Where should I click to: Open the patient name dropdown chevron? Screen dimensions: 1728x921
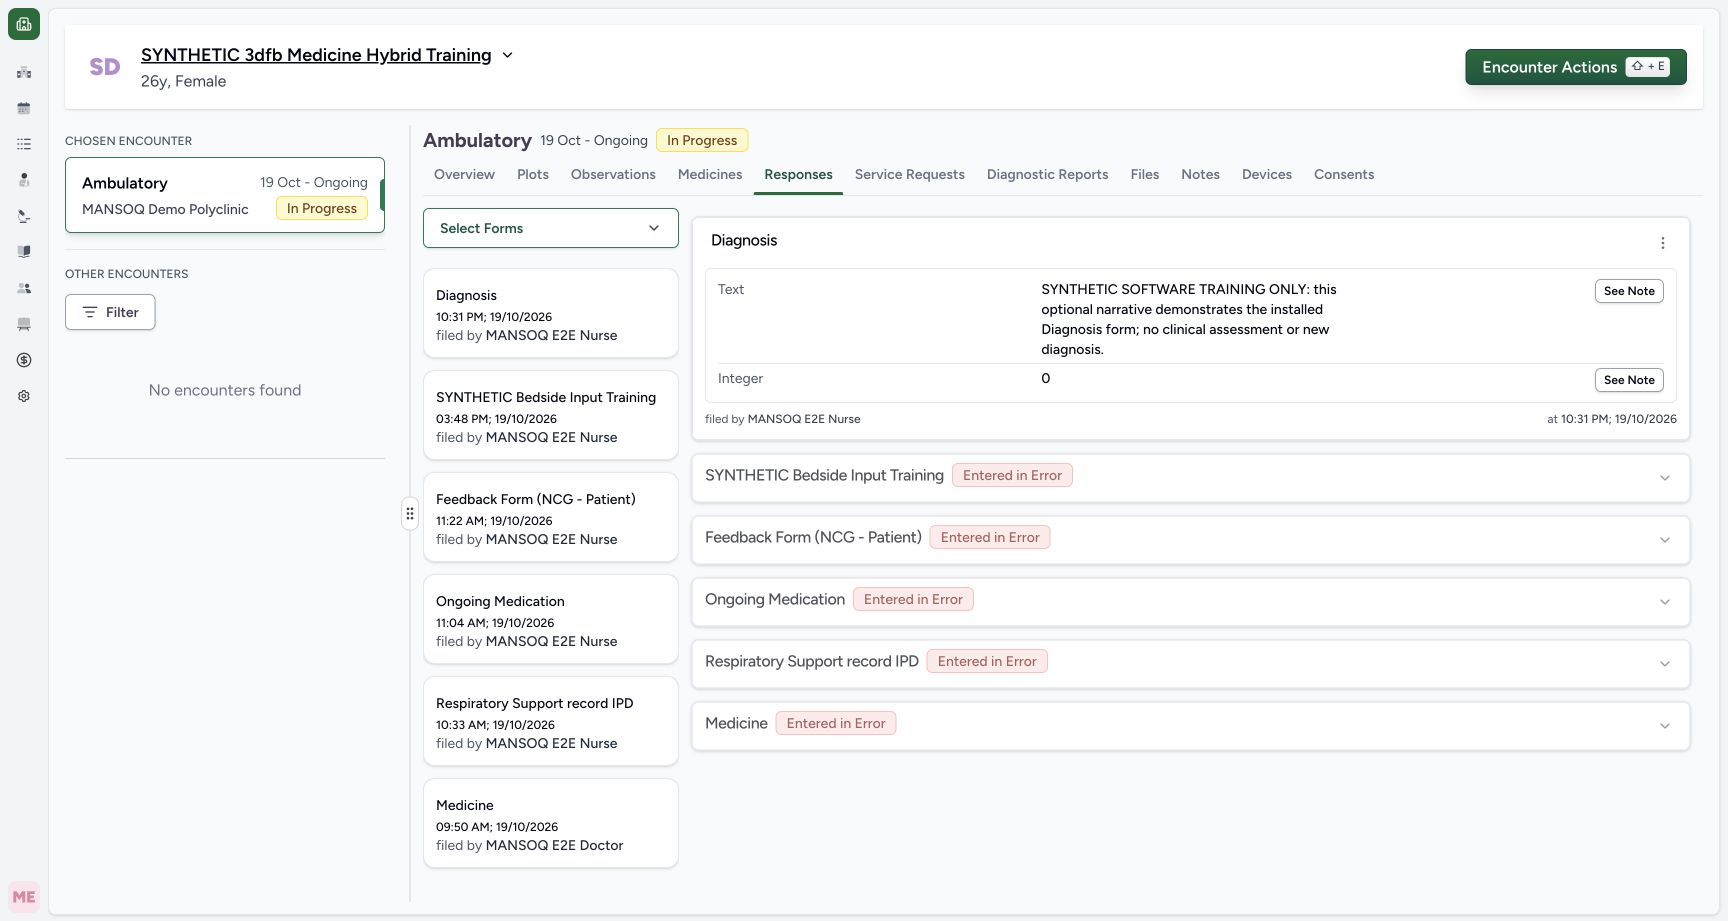pyautogui.click(x=507, y=55)
